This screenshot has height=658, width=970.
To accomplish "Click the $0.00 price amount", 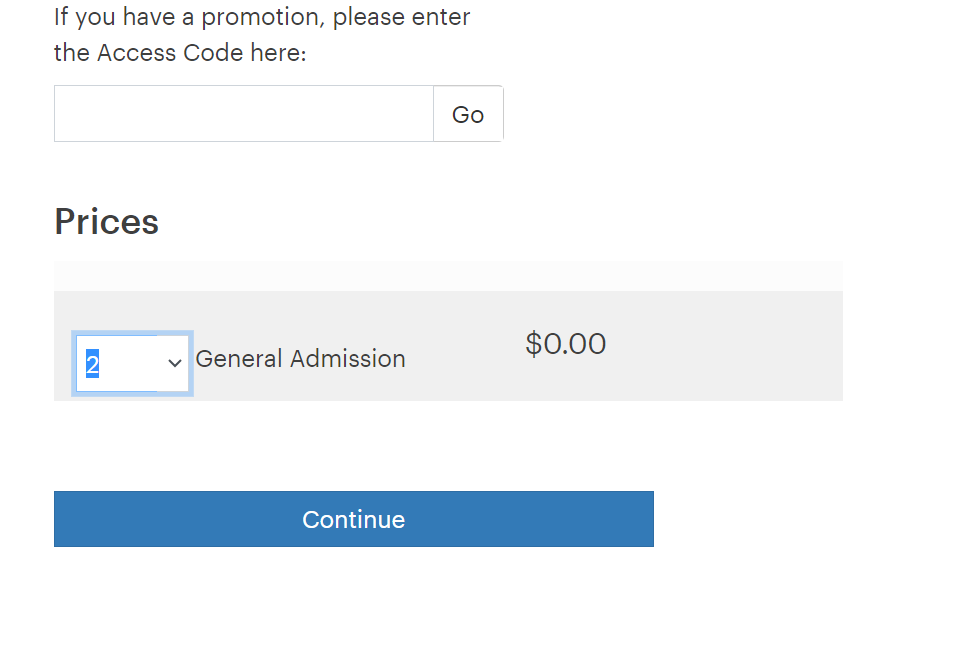I will point(565,344).
